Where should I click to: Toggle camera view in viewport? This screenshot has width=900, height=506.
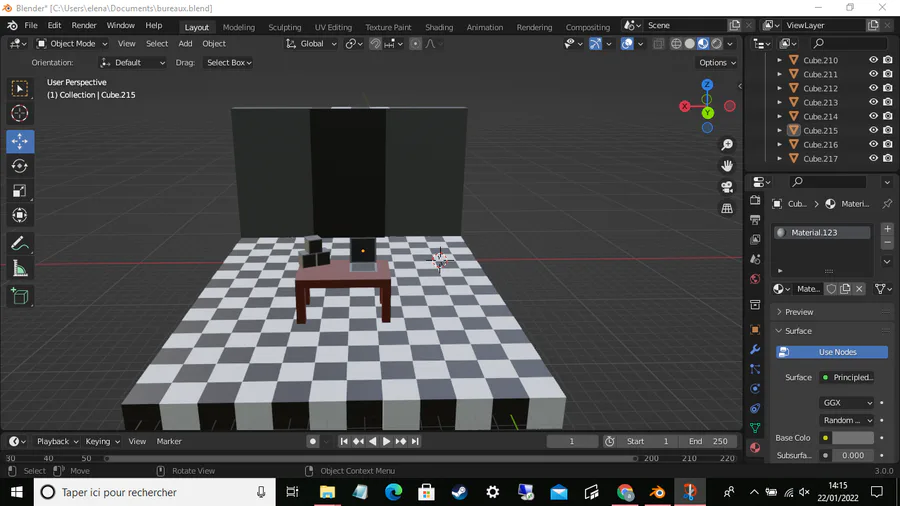tap(727, 187)
